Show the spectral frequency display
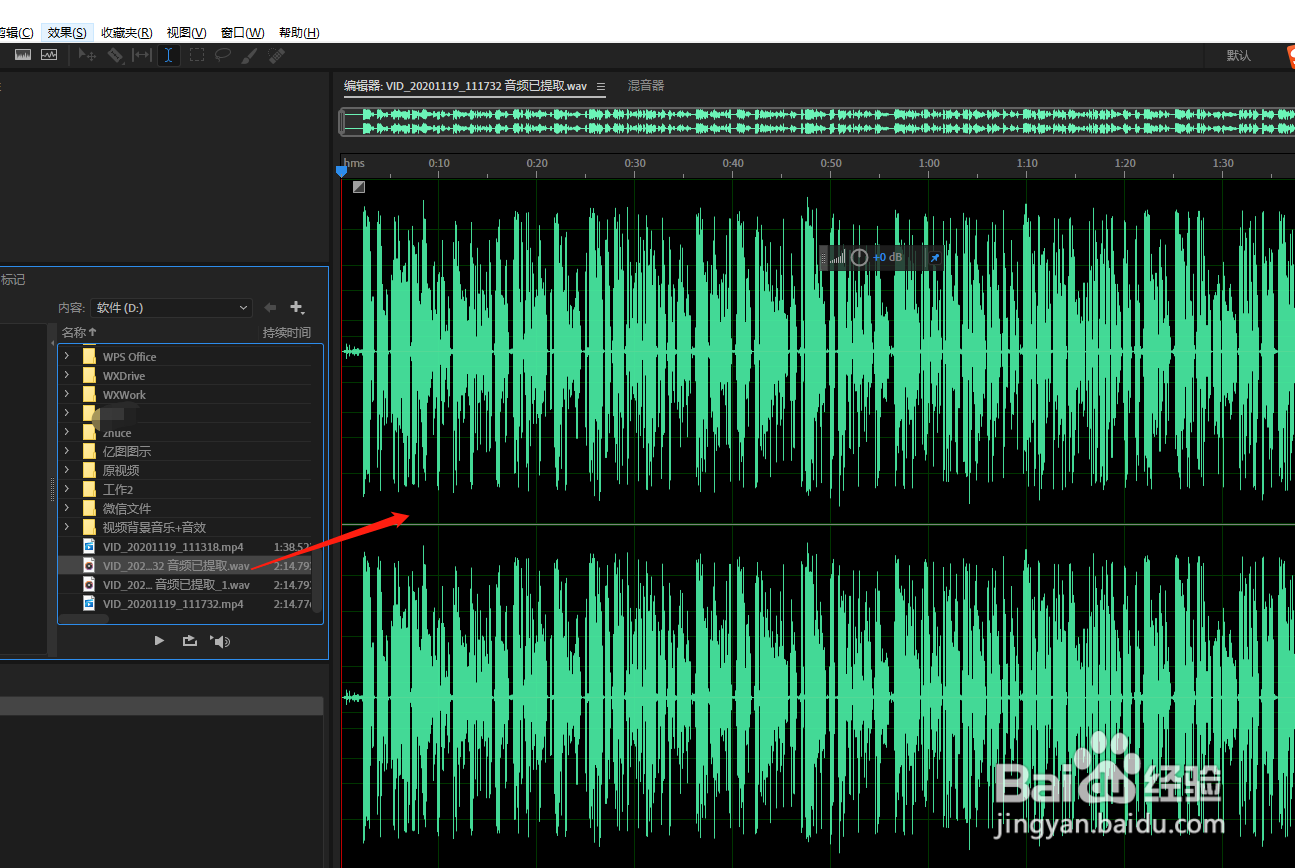Viewport: 1295px width, 868px height. [22, 55]
